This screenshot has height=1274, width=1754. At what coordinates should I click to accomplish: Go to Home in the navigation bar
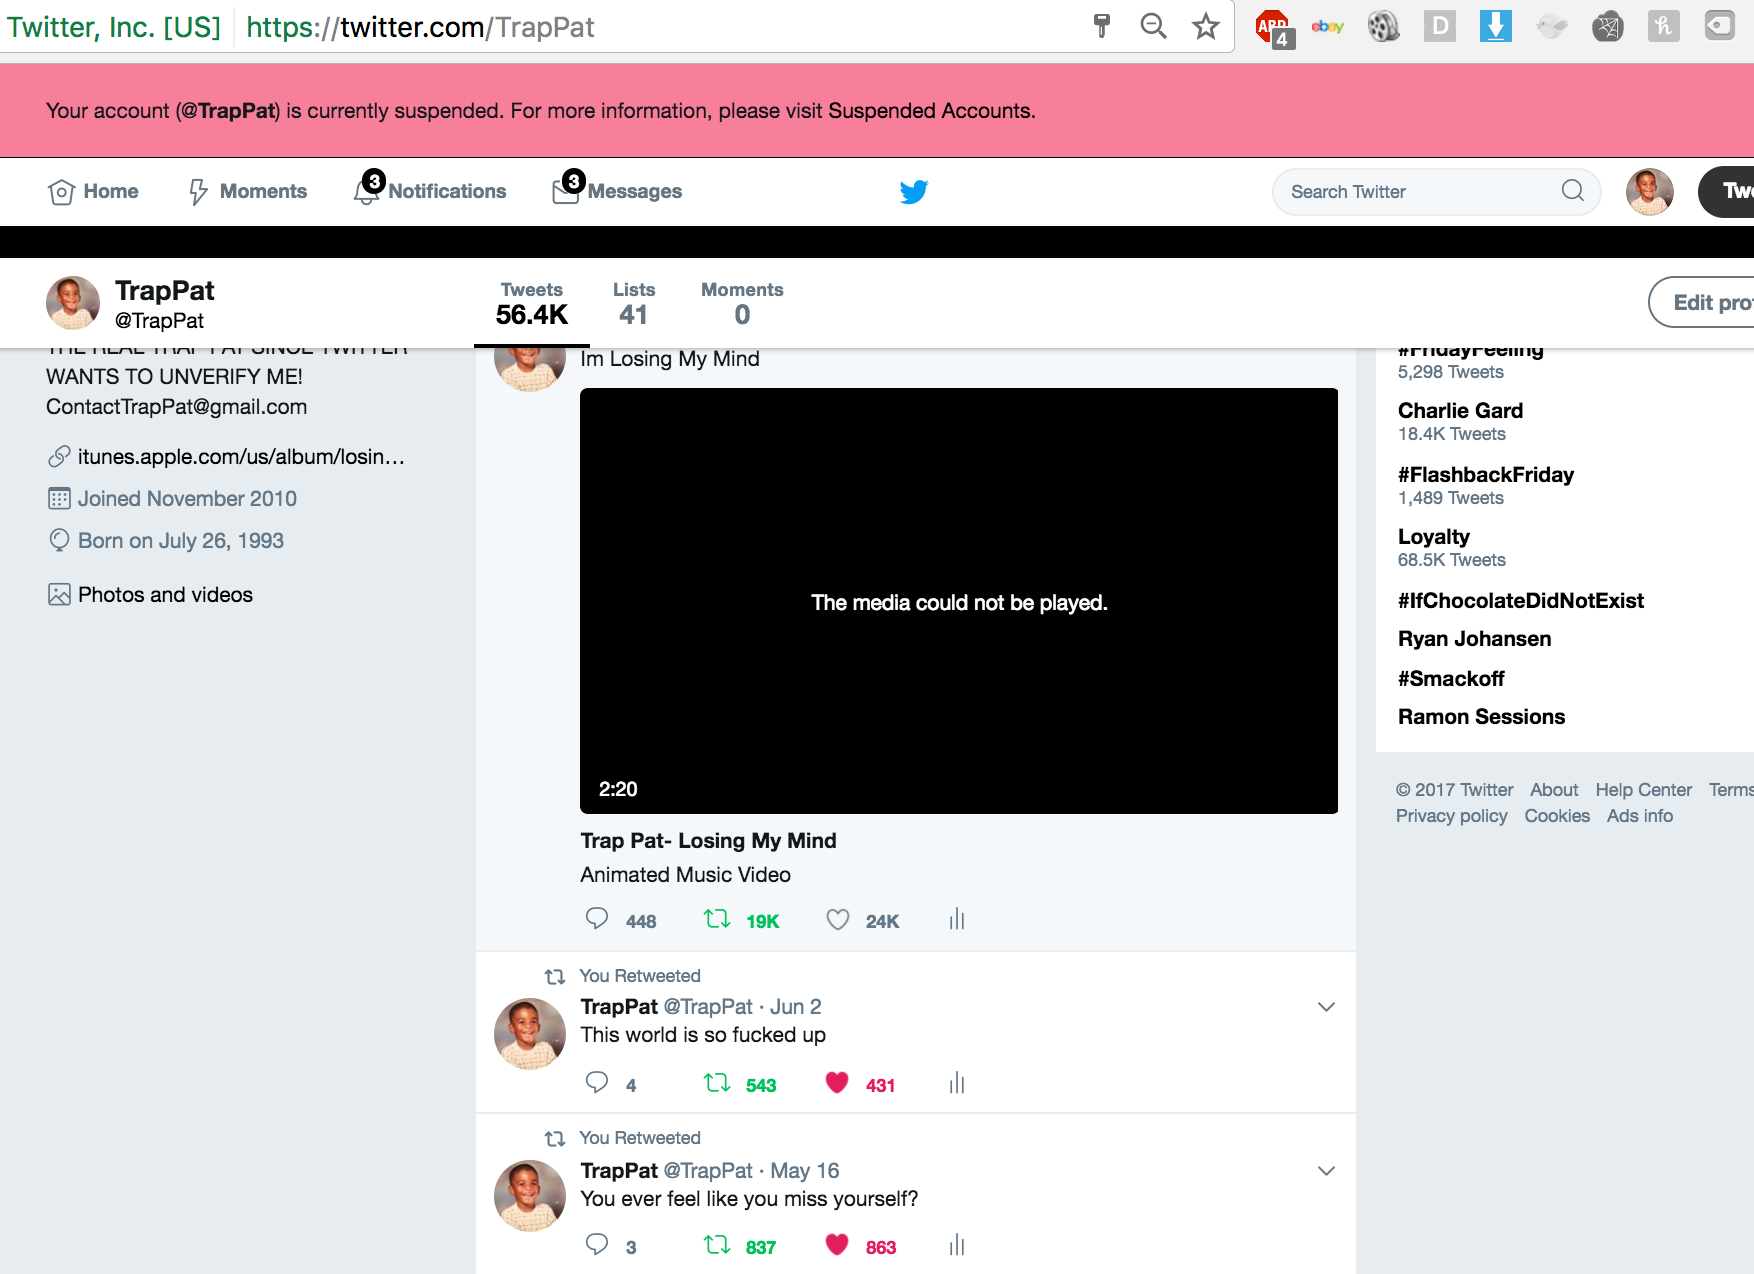click(x=93, y=191)
